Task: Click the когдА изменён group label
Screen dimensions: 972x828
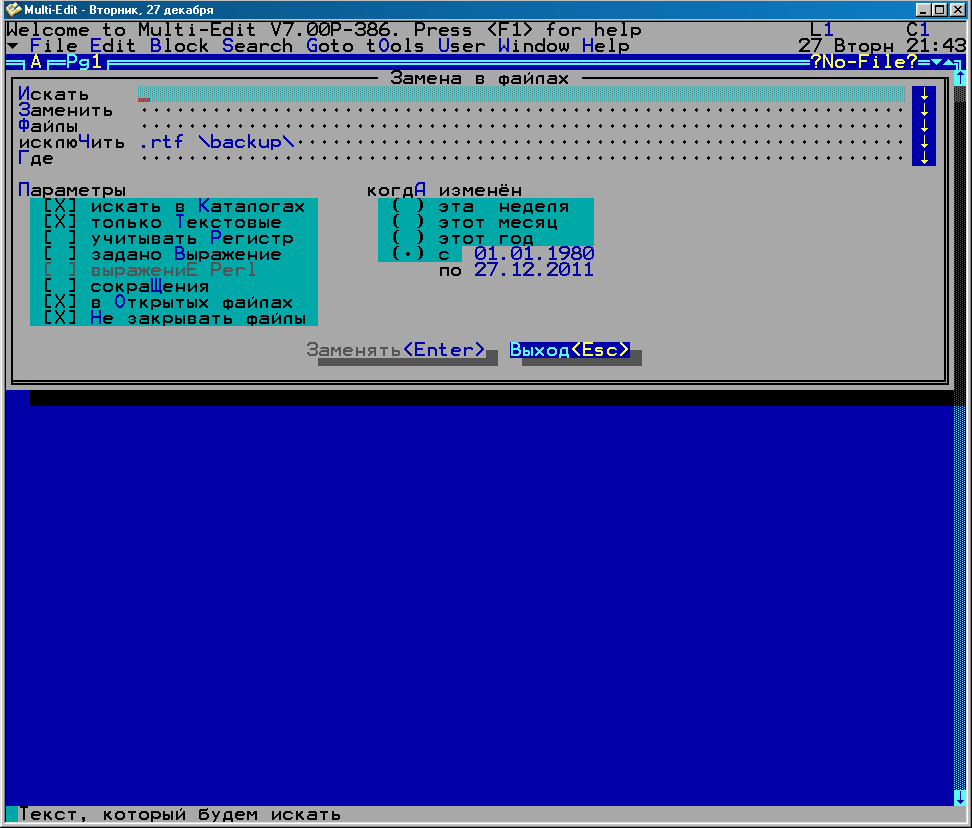Action: pos(444,190)
